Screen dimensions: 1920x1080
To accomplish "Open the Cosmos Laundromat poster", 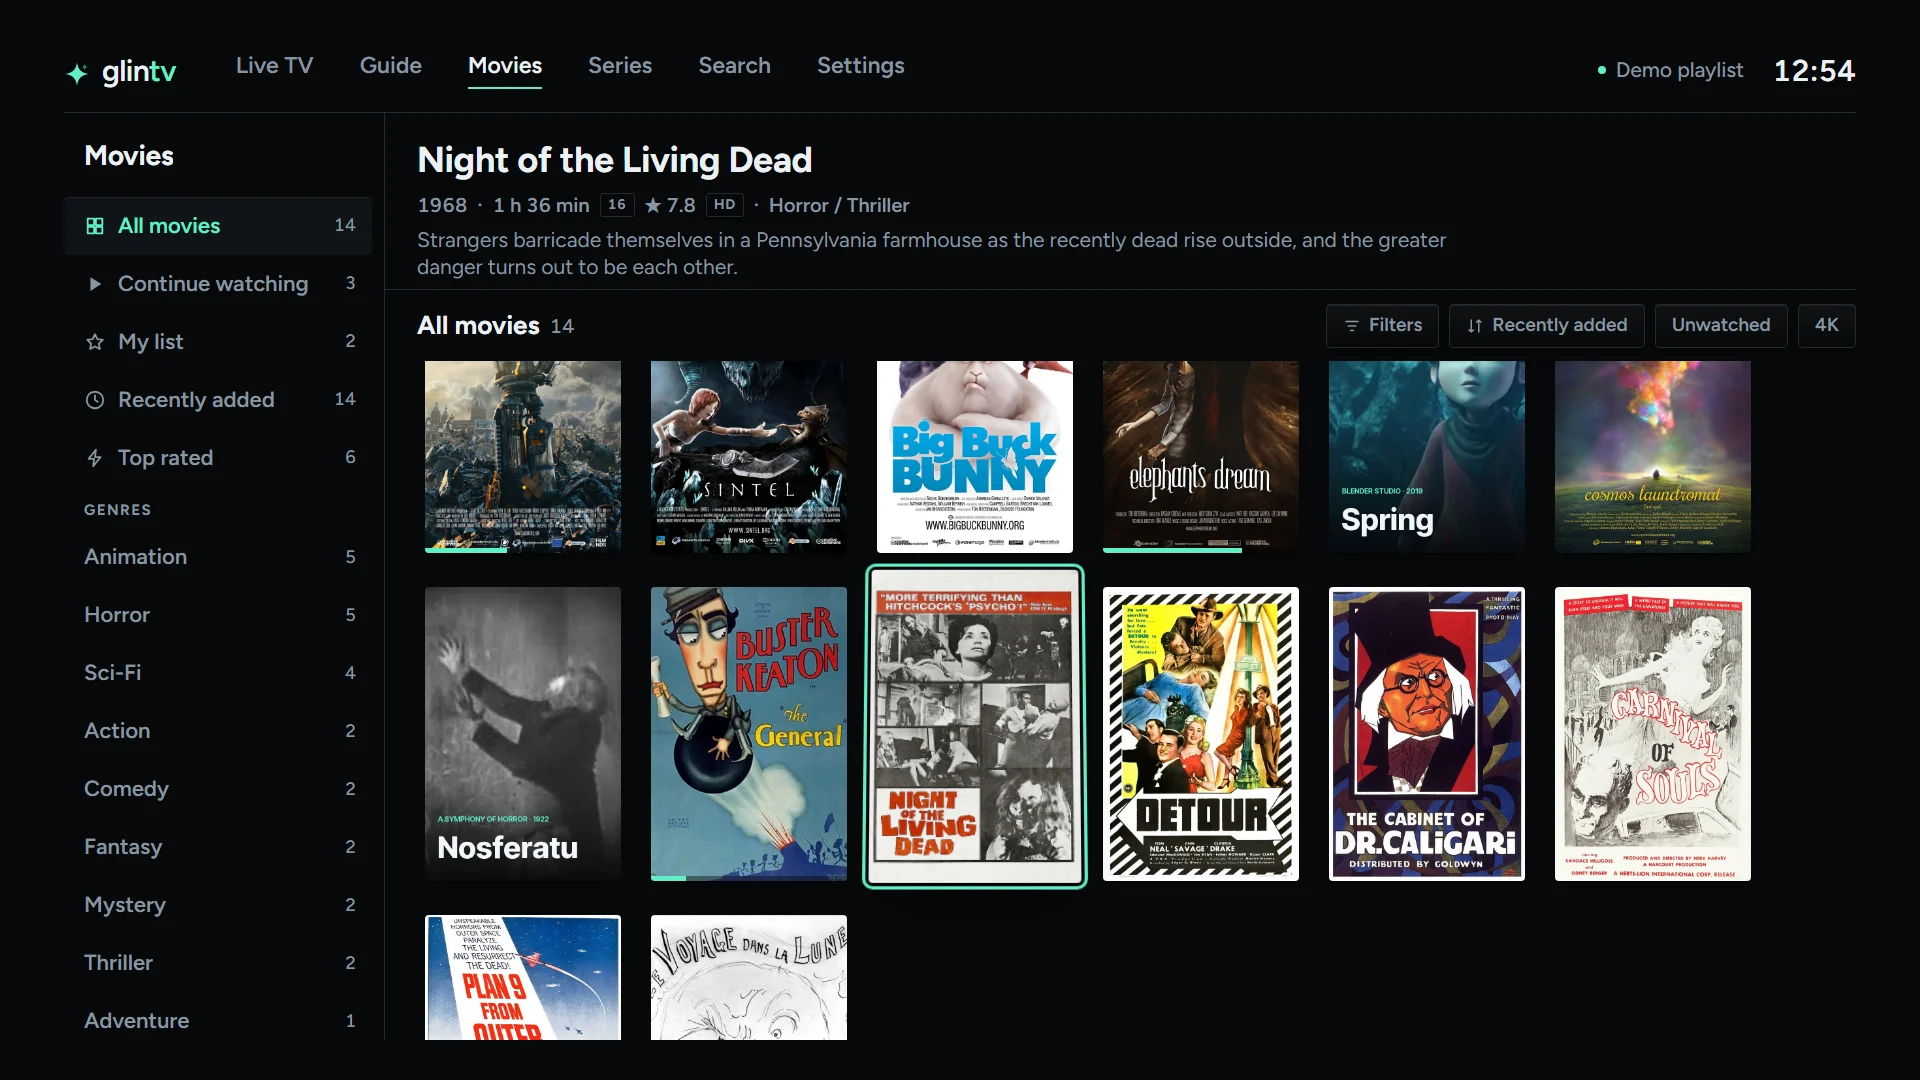I will pos(1653,457).
